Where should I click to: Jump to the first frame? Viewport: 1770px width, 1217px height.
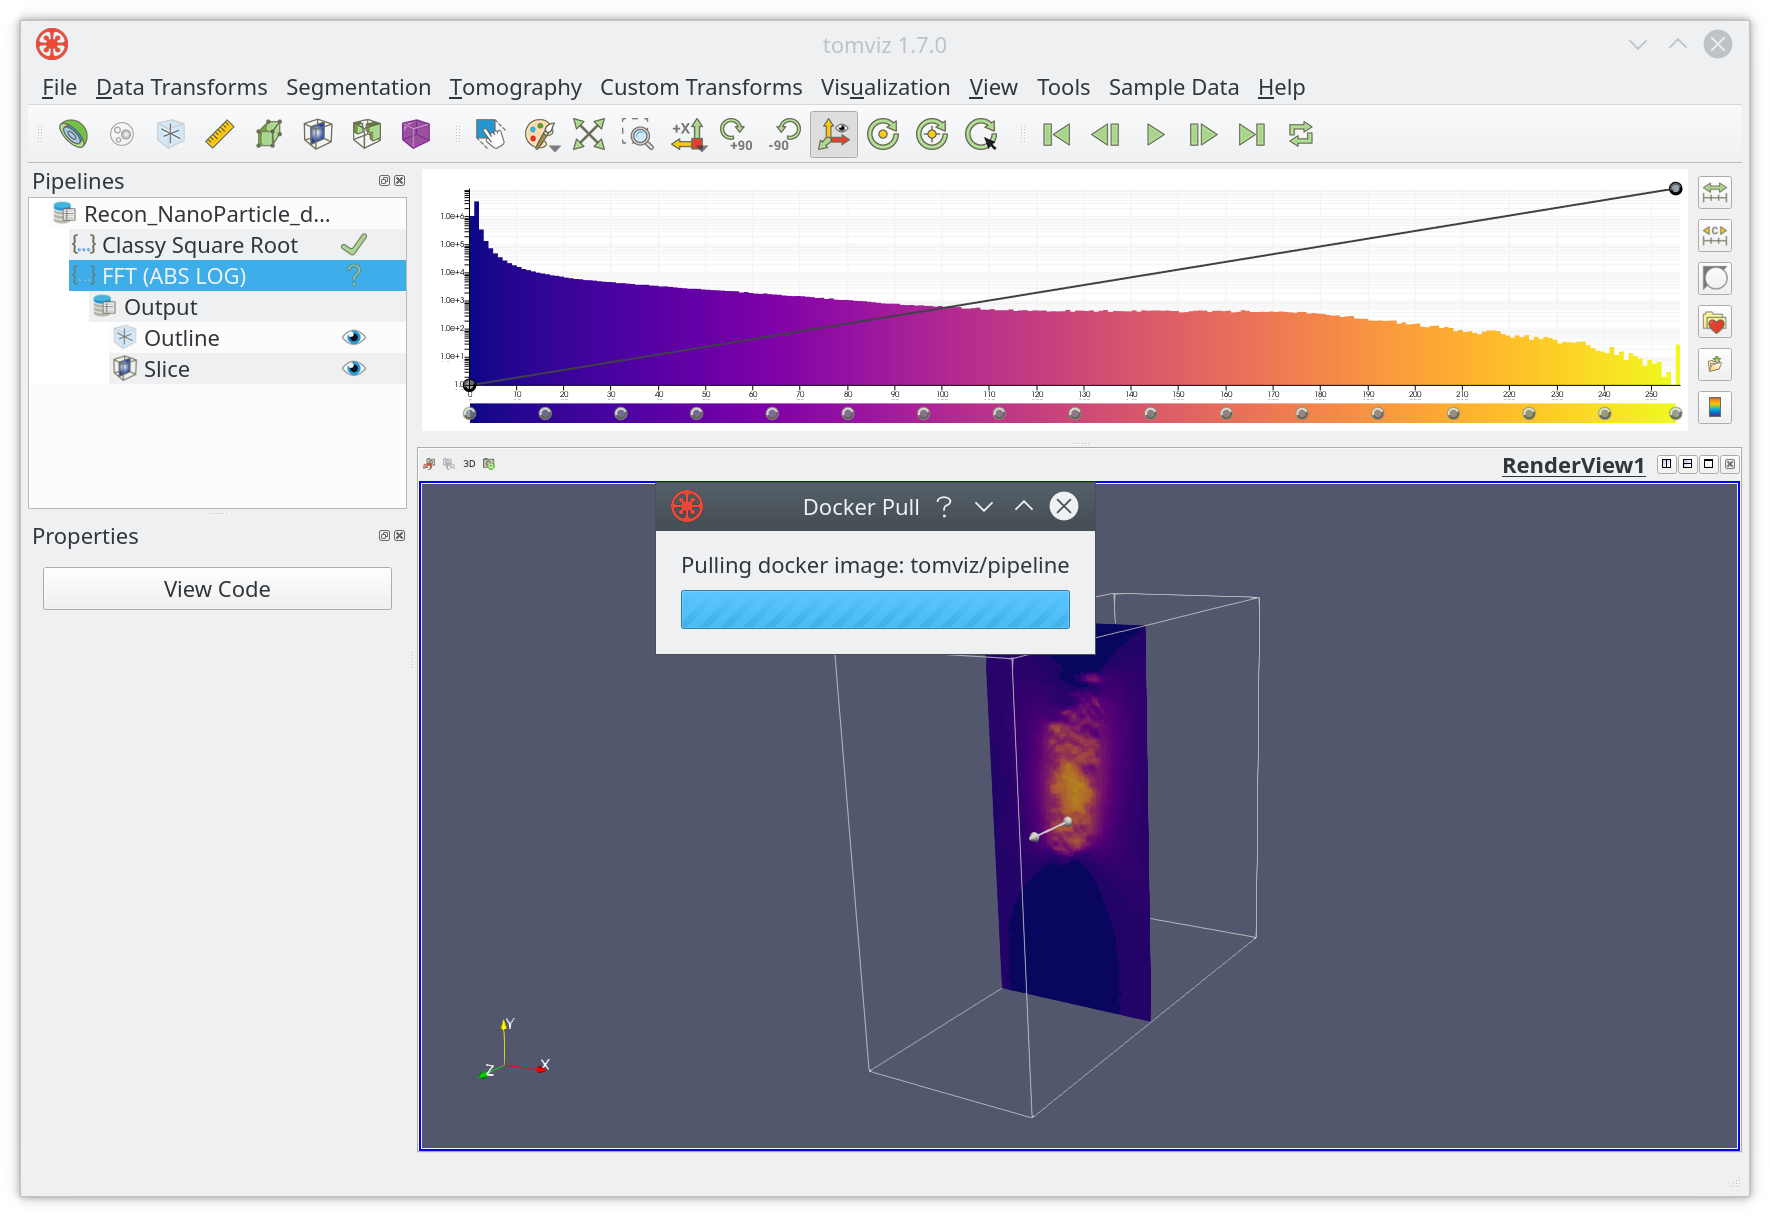coord(1056,134)
